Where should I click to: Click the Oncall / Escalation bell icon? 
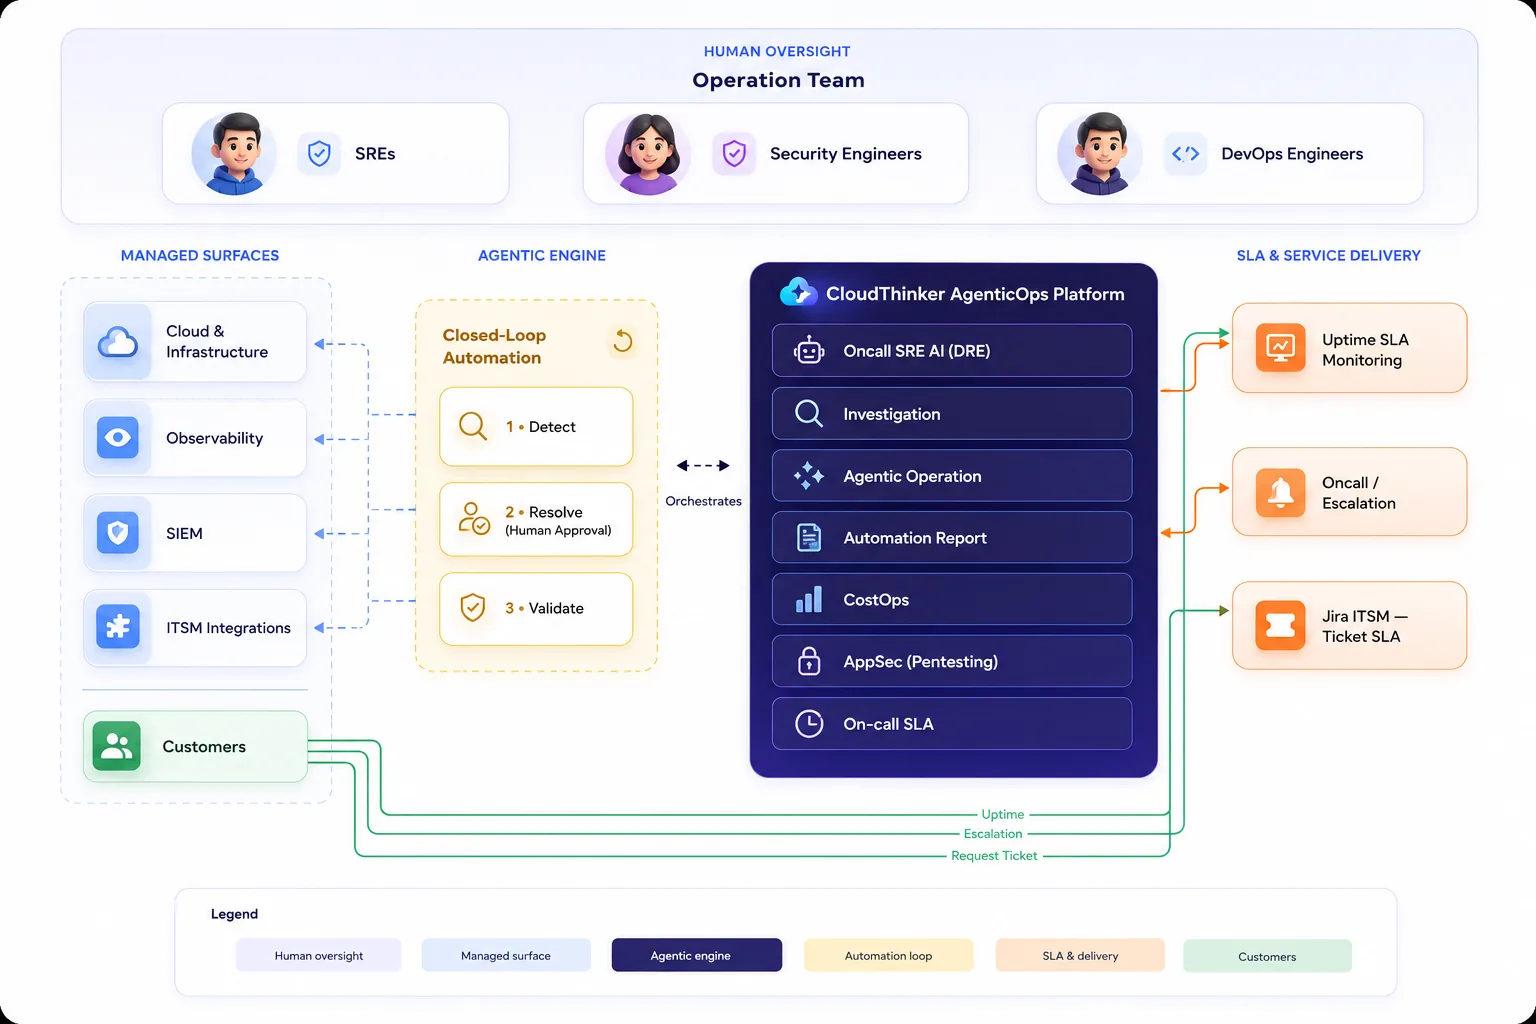[x=1280, y=492]
